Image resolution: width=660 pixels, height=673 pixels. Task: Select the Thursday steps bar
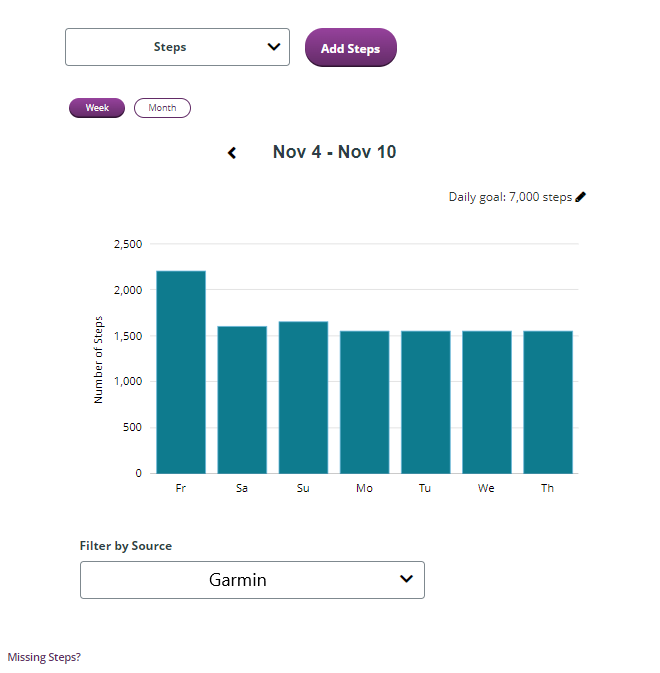pos(548,402)
